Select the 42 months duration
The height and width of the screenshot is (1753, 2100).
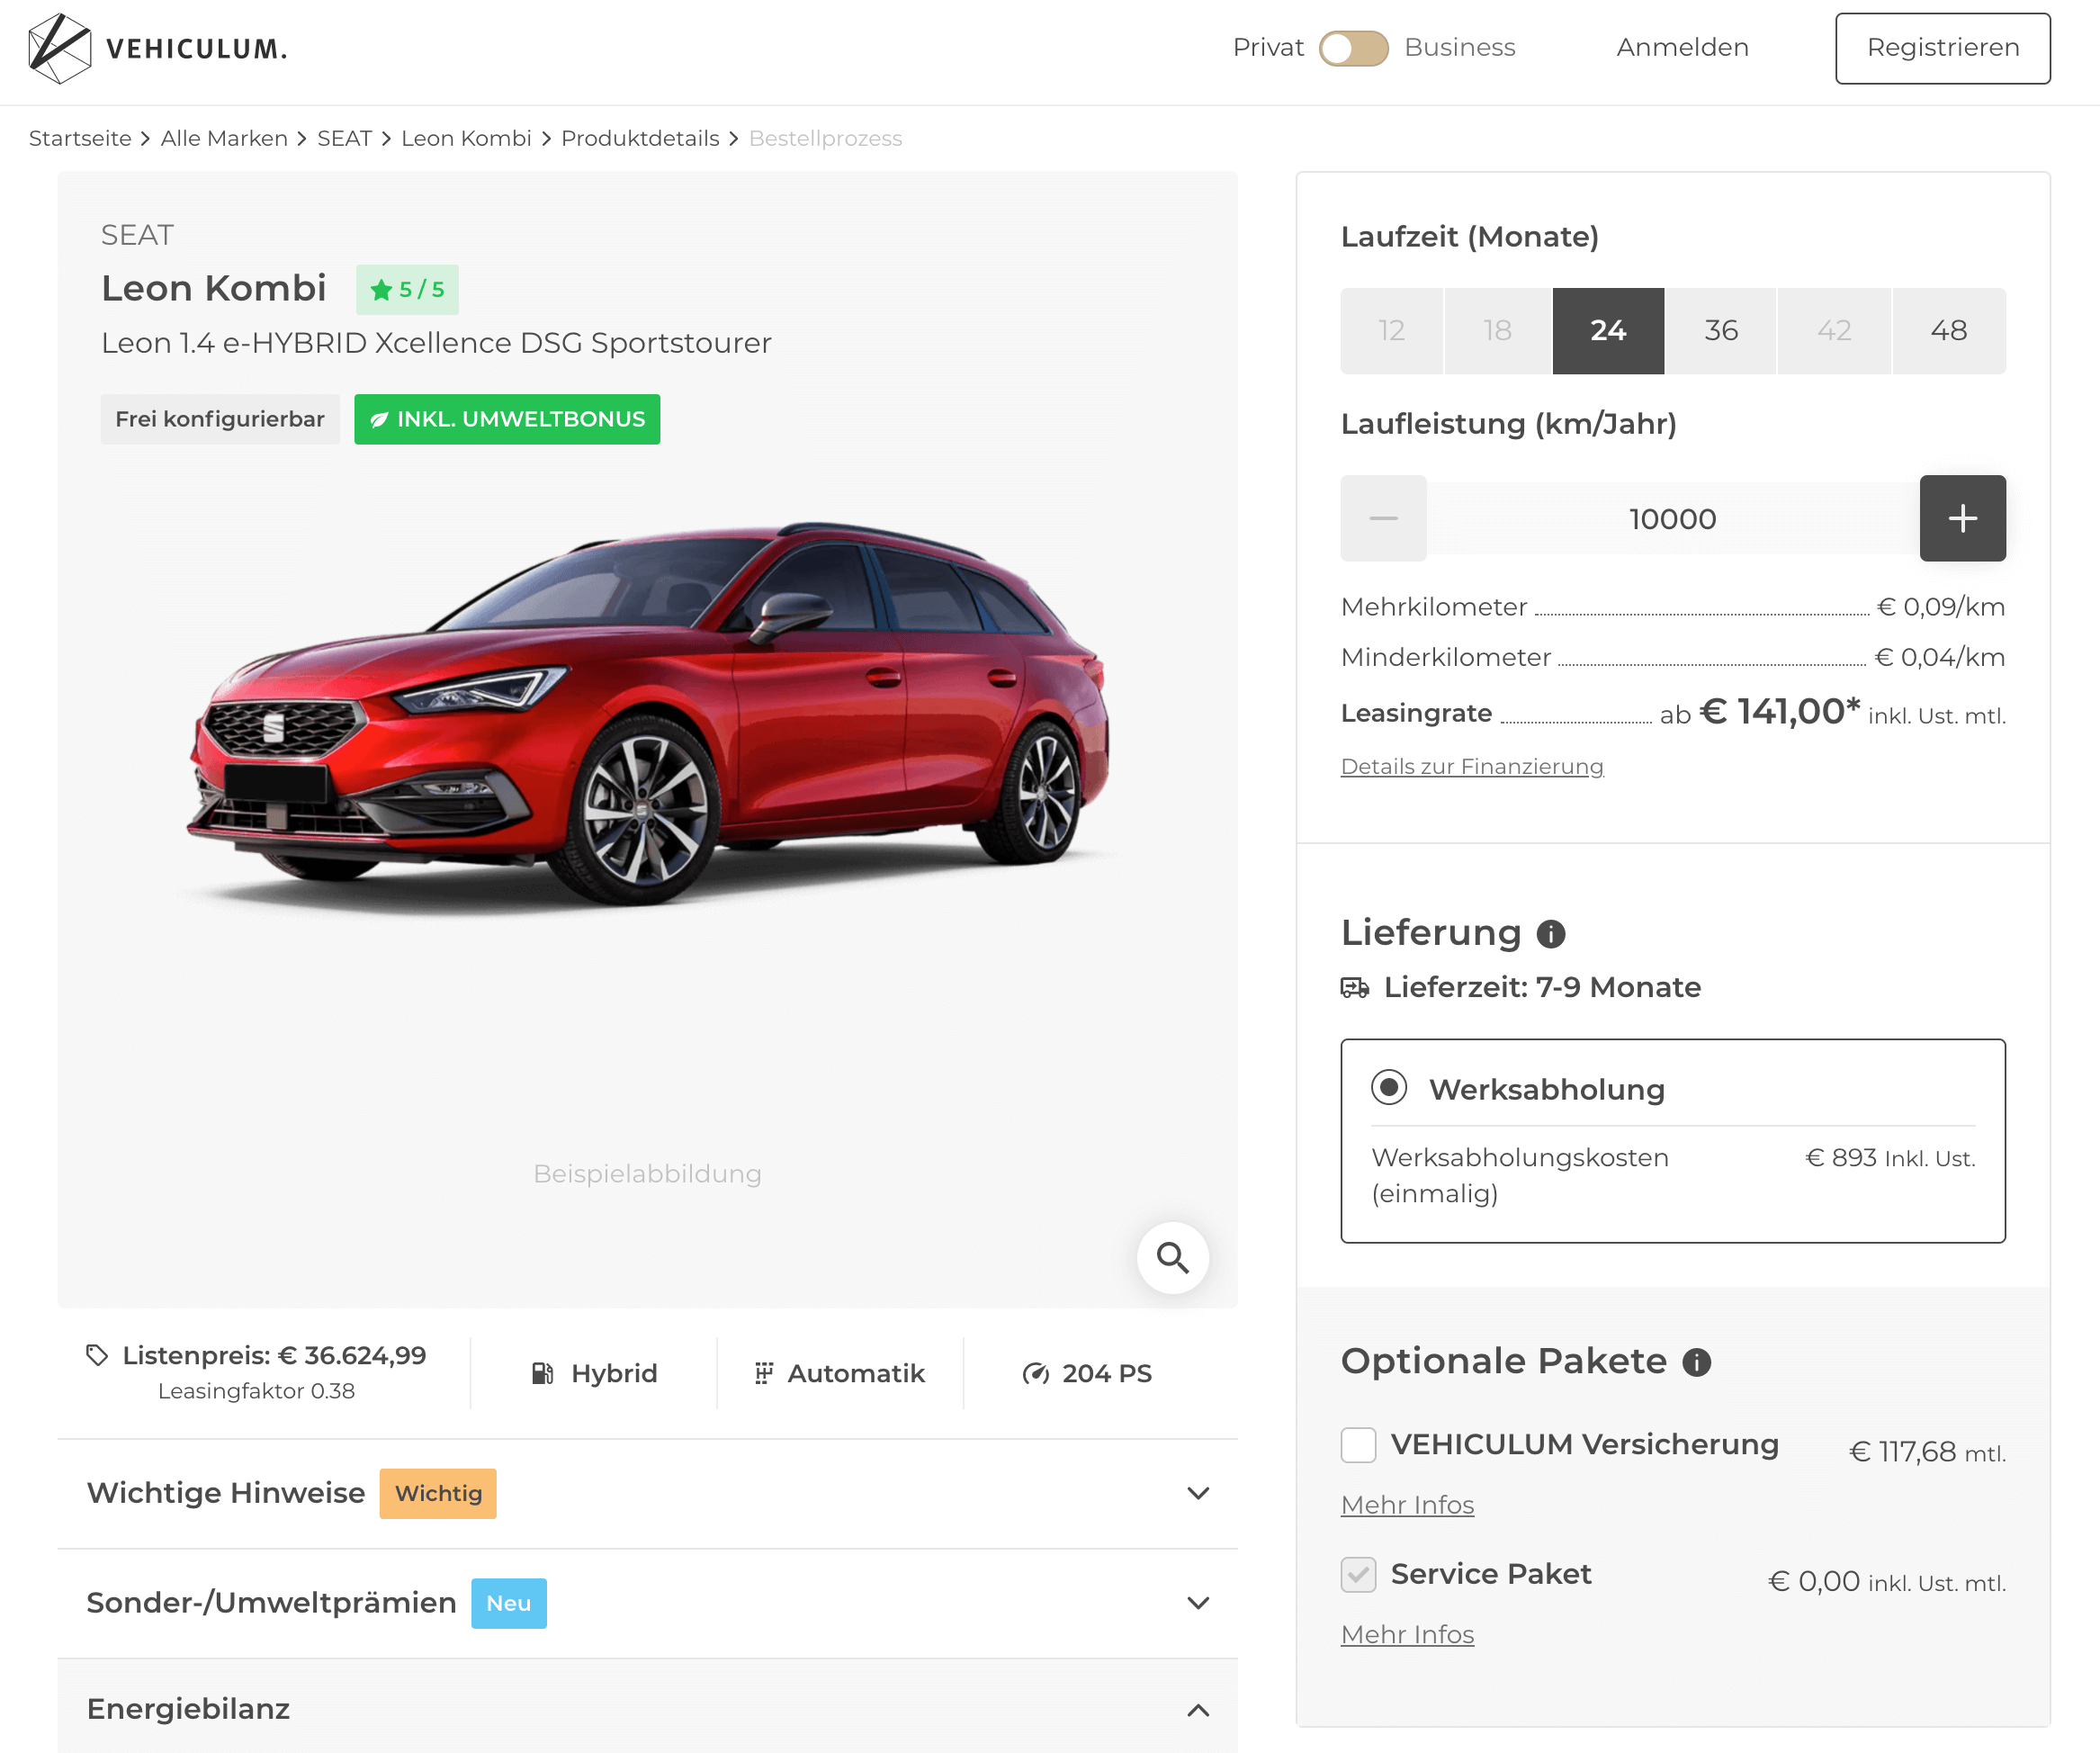[1834, 331]
